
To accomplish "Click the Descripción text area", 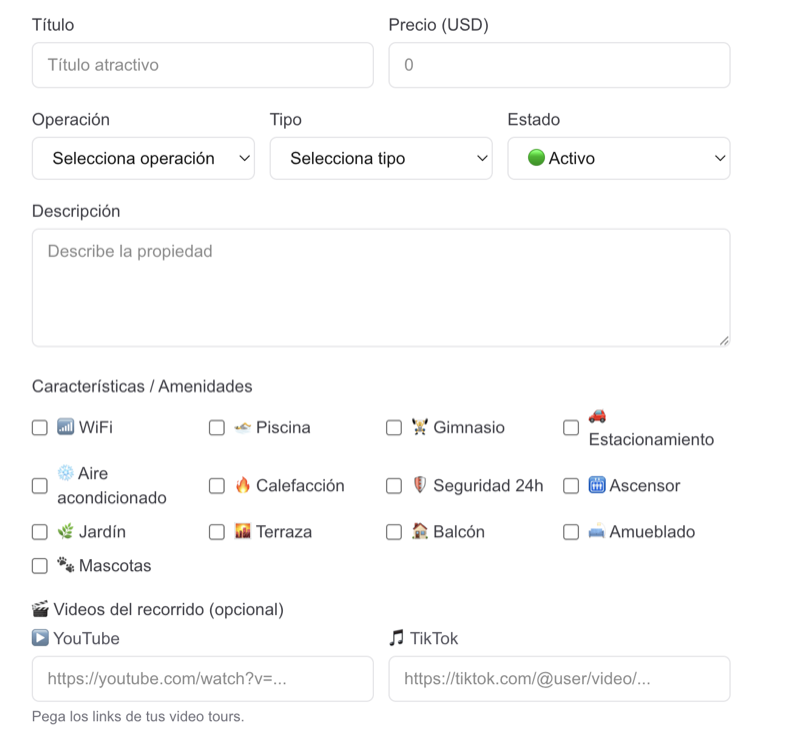I will pos(380,285).
